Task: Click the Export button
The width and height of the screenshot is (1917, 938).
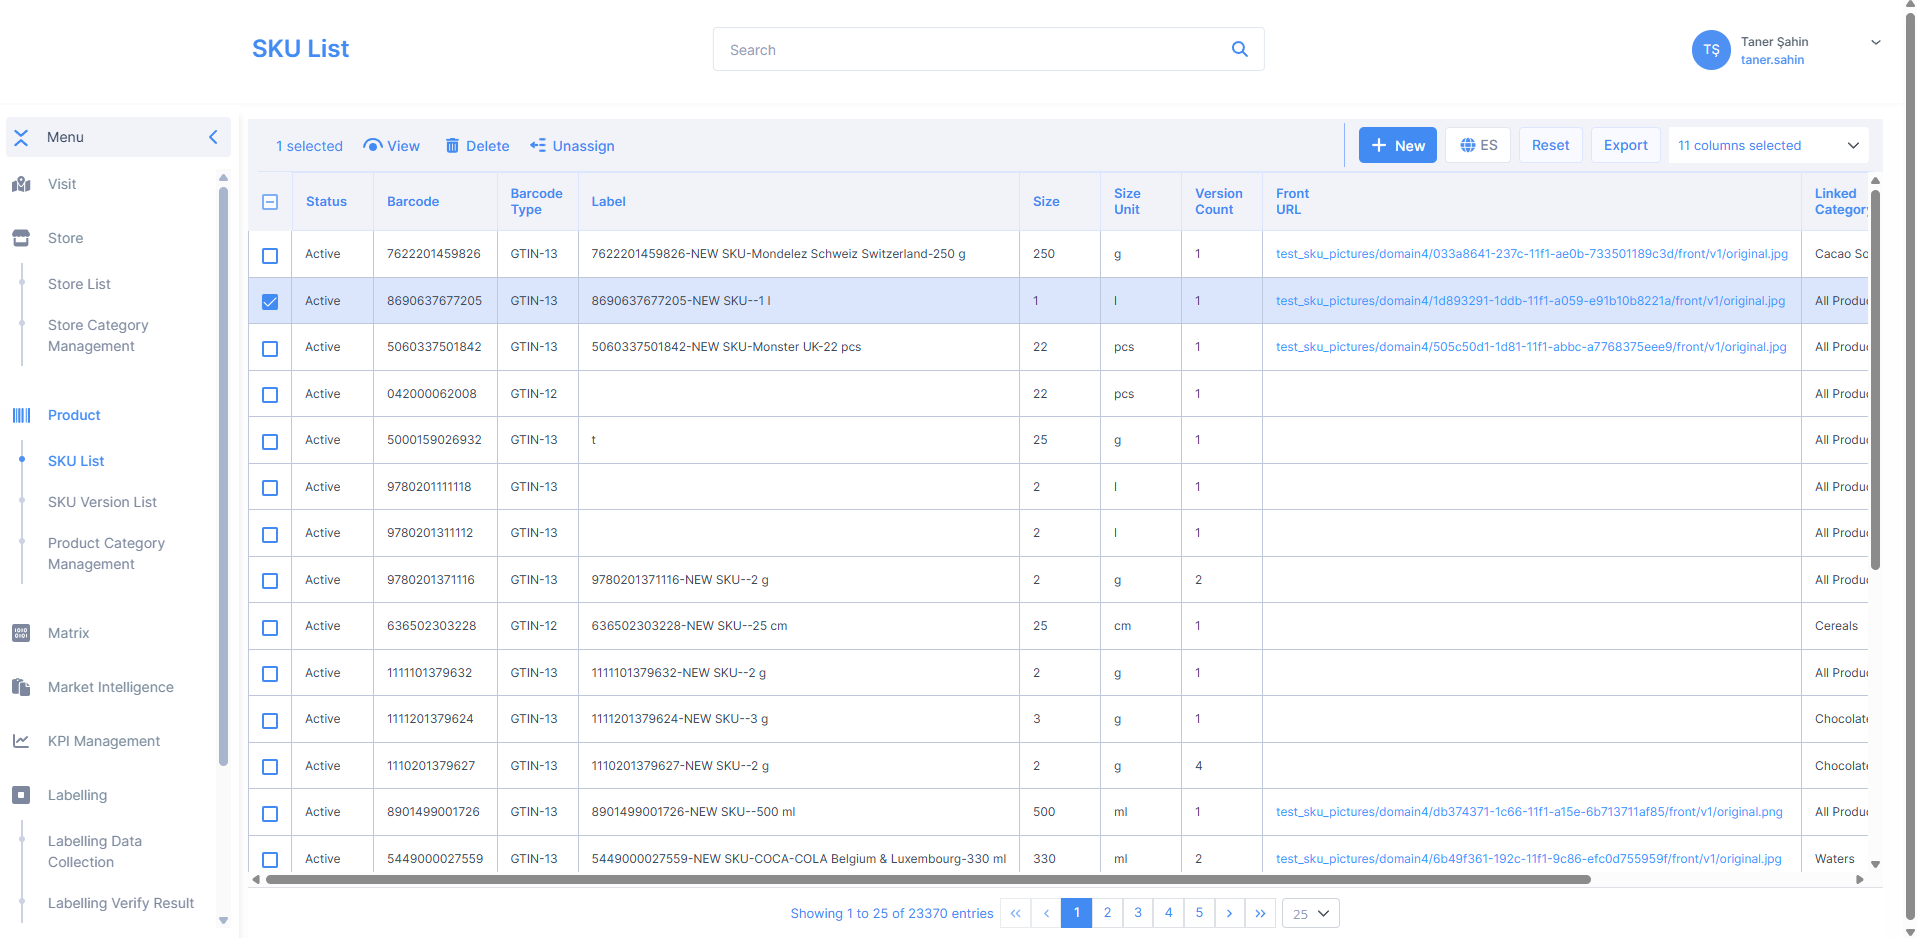Action: 1625,145
